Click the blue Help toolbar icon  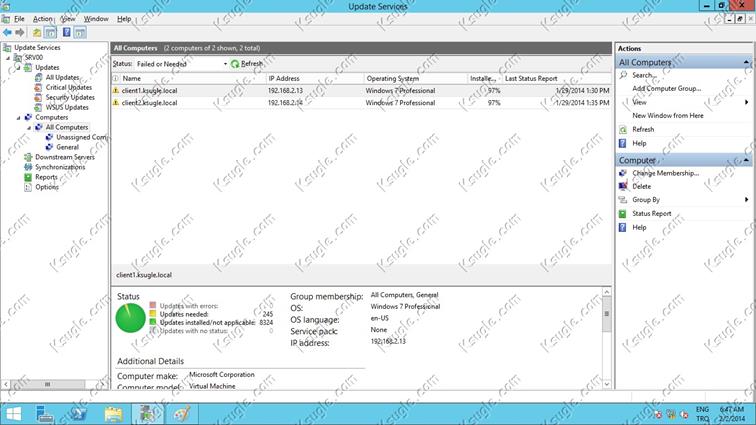tap(67, 32)
